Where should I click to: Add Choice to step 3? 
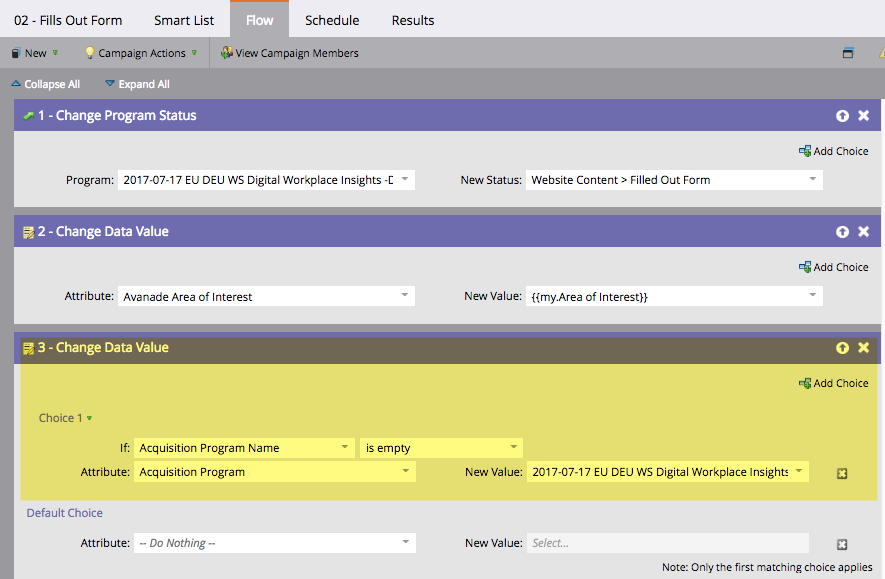834,383
